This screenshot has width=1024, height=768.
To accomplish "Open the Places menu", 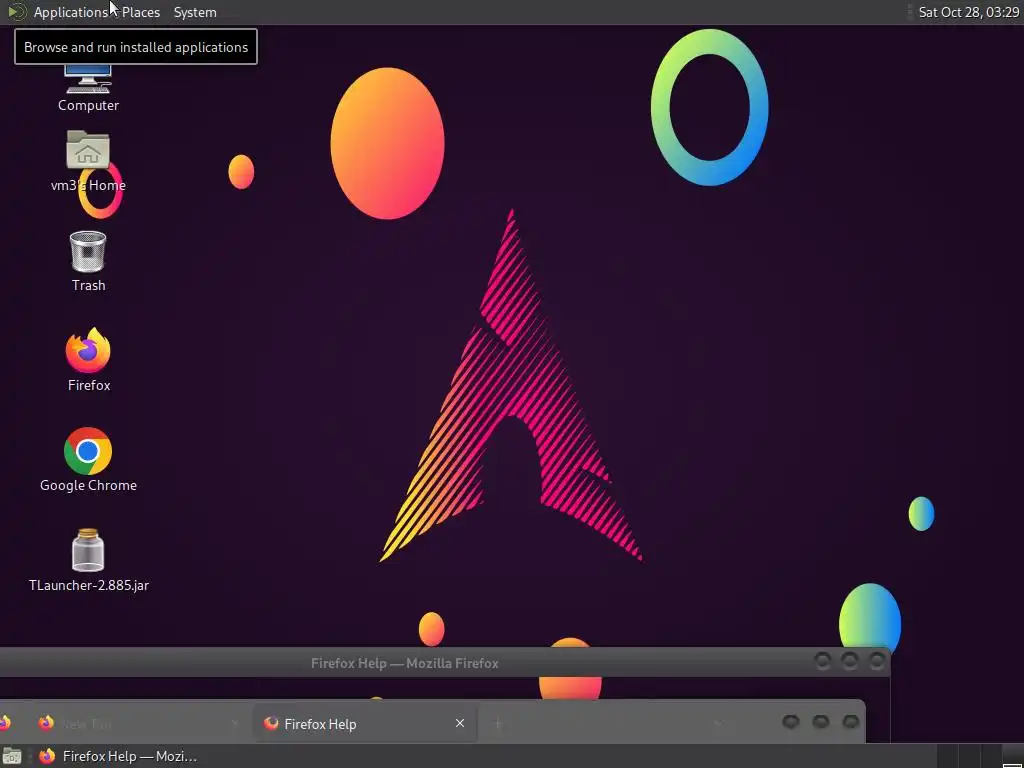I will pyautogui.click(x=140, y=12).
